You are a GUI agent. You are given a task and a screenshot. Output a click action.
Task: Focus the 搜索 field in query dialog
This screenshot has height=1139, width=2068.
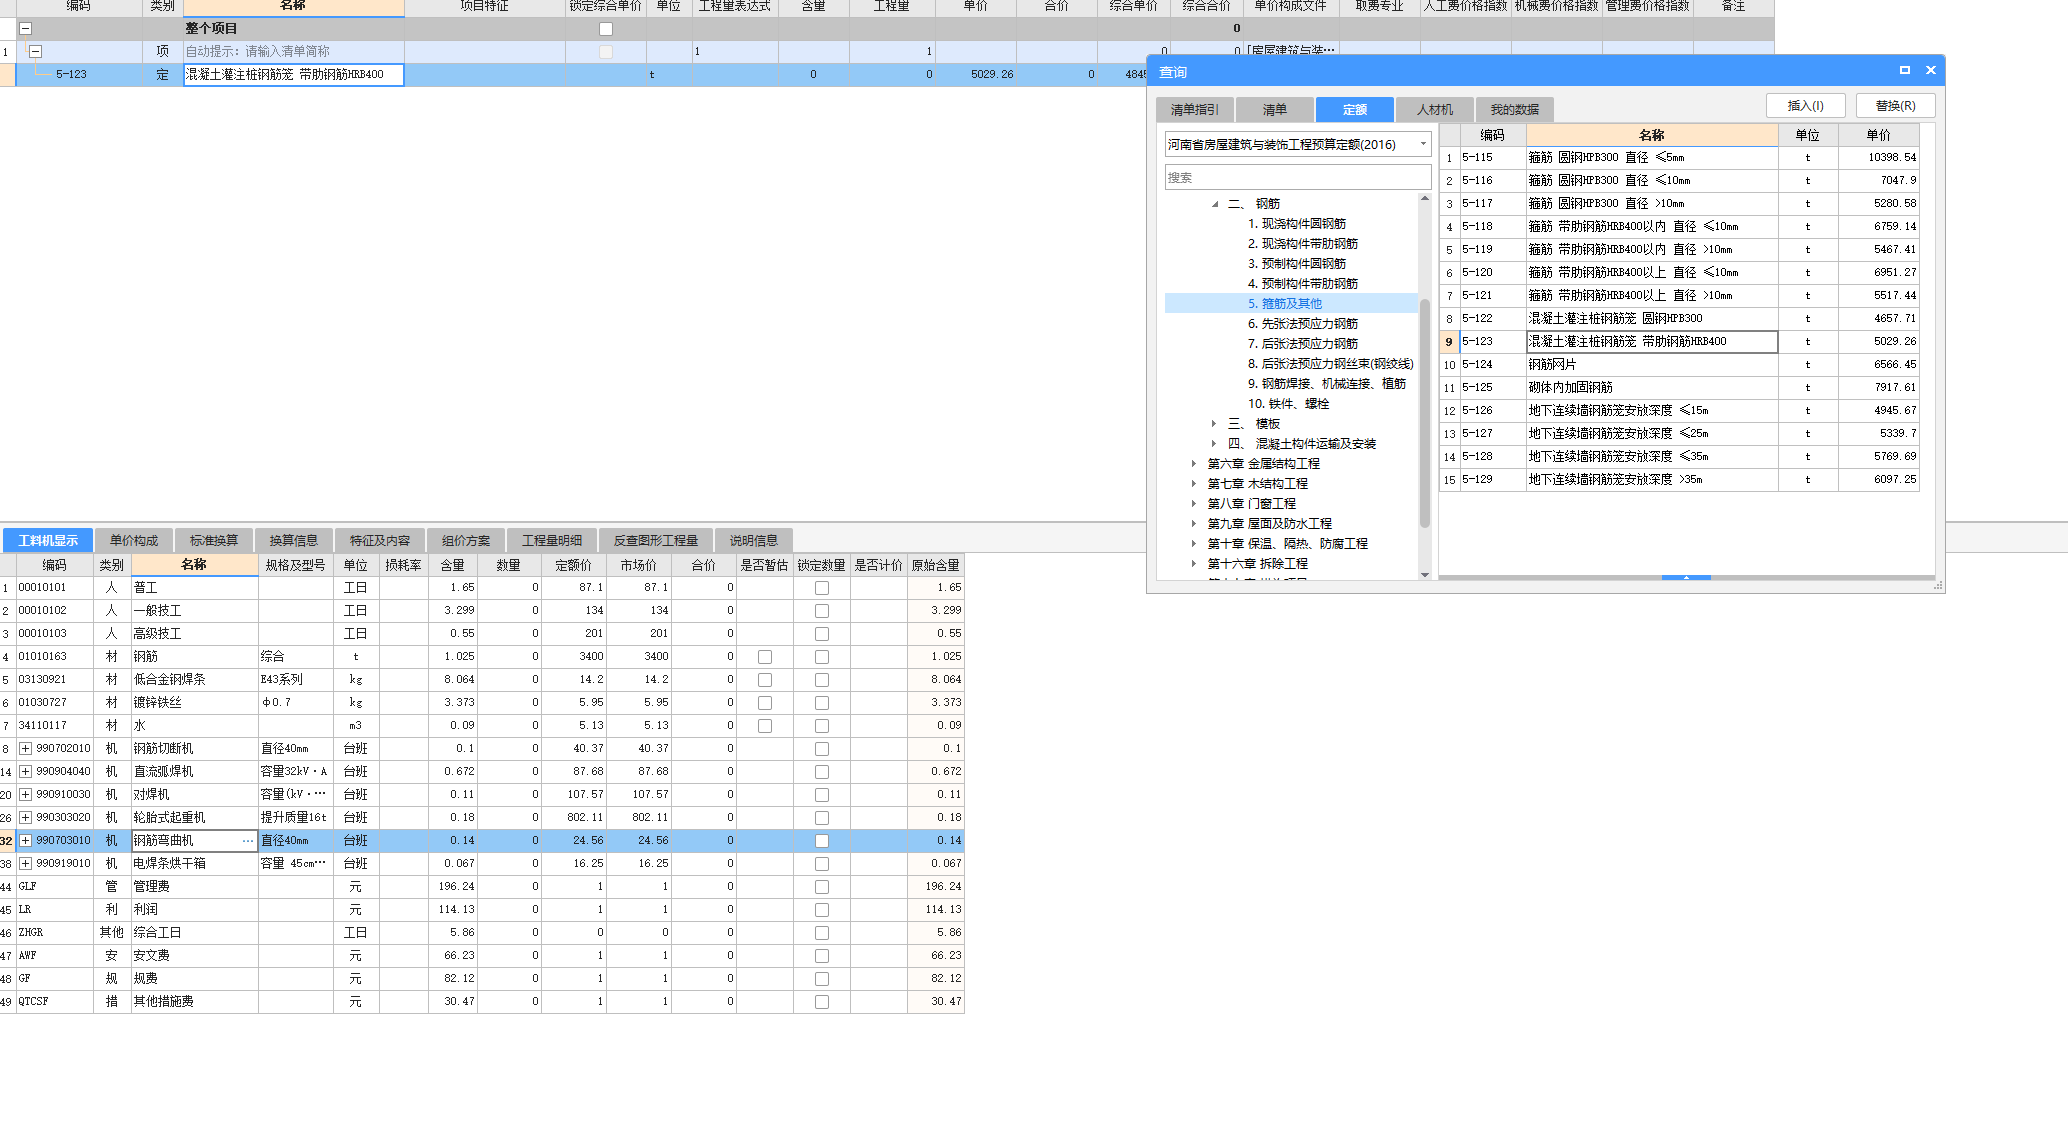click(1298, 178)
